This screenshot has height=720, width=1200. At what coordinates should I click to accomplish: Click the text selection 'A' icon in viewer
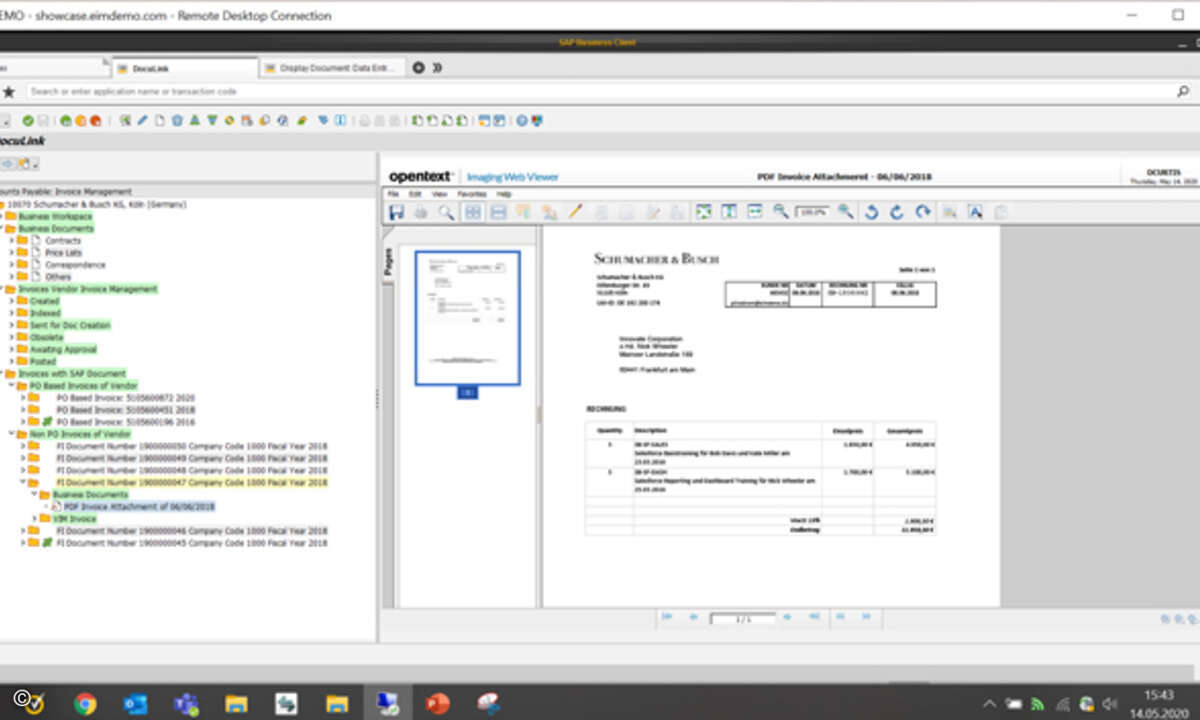tap(975, 212)
